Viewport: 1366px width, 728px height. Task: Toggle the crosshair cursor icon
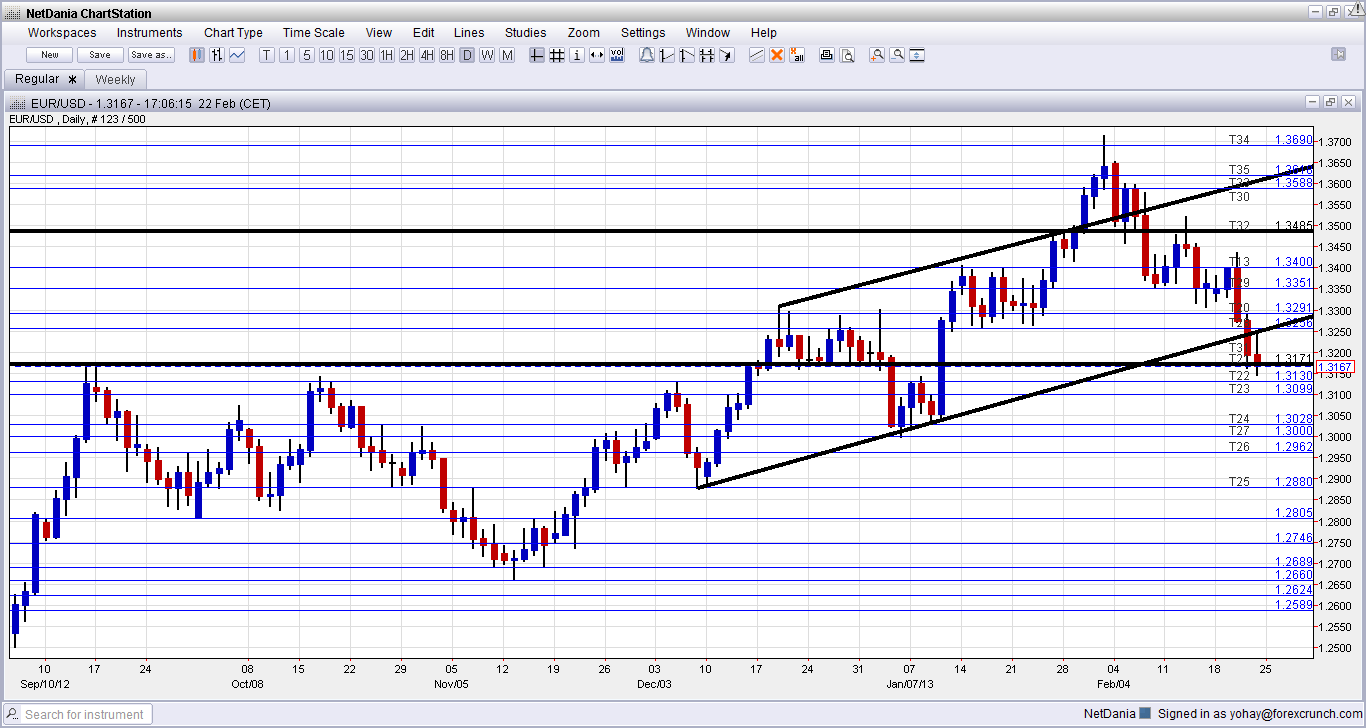pyautogui.click(x=536, y=55)
